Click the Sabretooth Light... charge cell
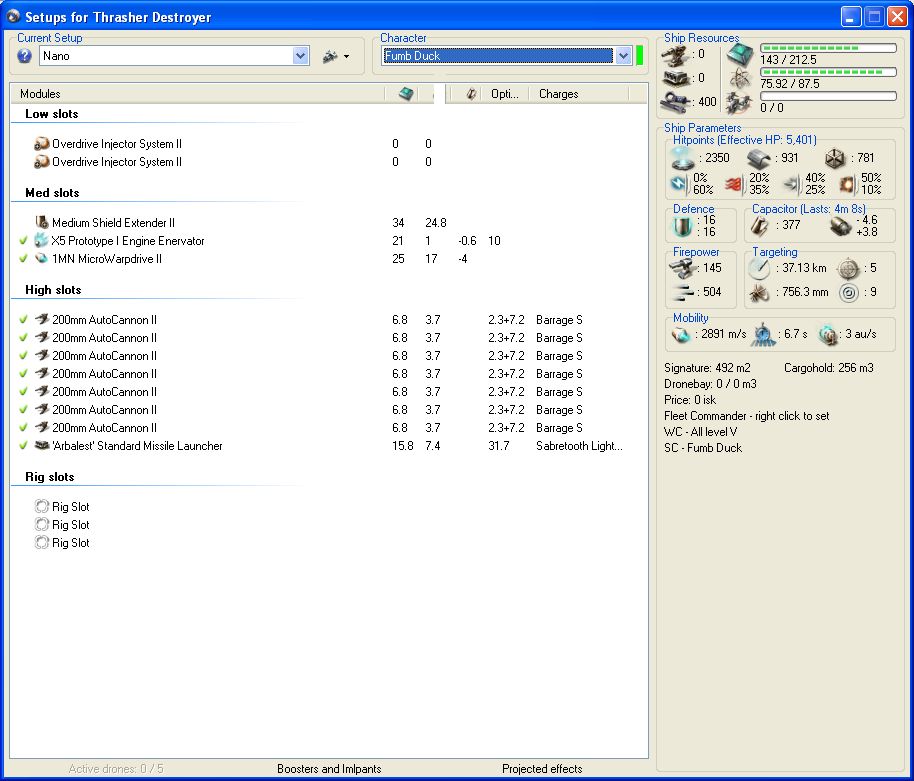The width and height of the screenshot is (914, 781). (579, 446)
